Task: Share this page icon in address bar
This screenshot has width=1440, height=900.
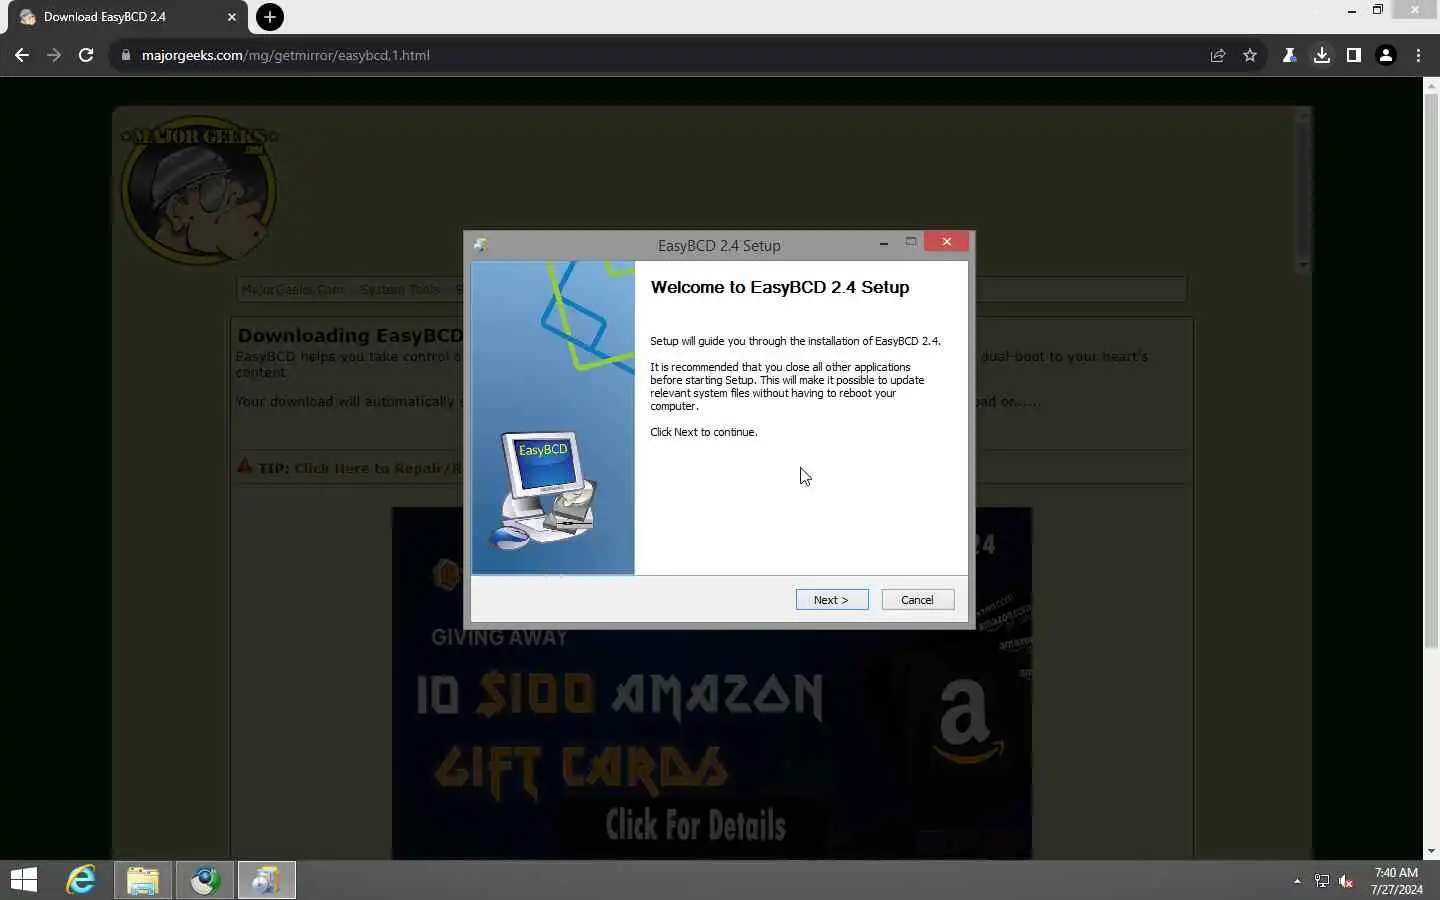Action: pos(1218,55)
